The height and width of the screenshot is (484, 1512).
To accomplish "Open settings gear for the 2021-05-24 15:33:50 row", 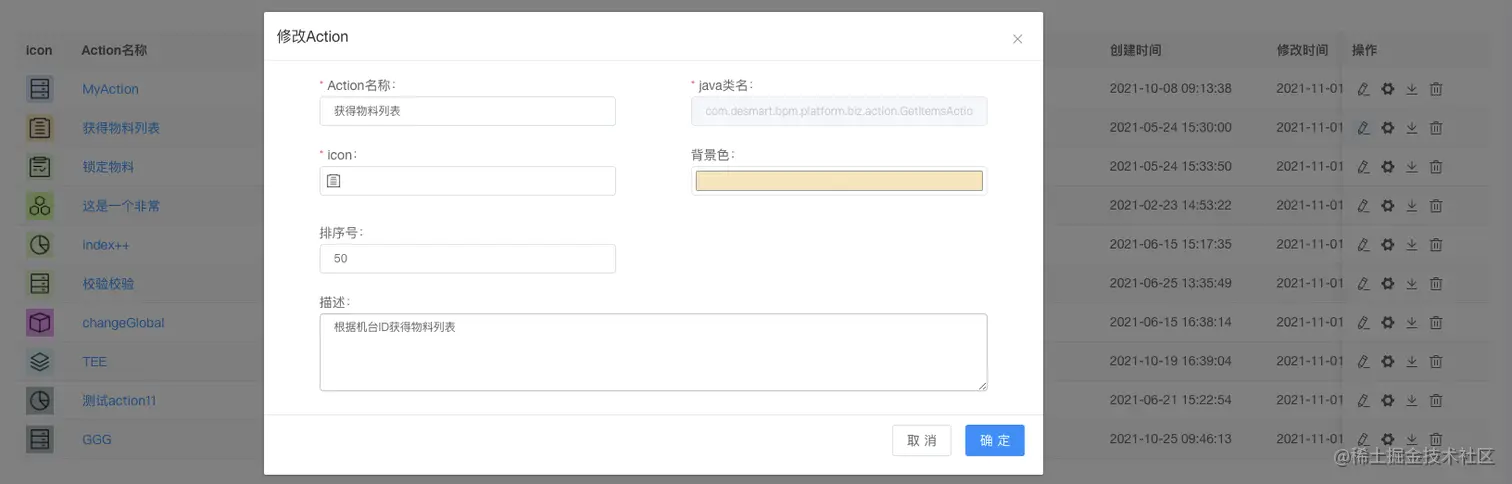I will click(x=1388, y=167).
